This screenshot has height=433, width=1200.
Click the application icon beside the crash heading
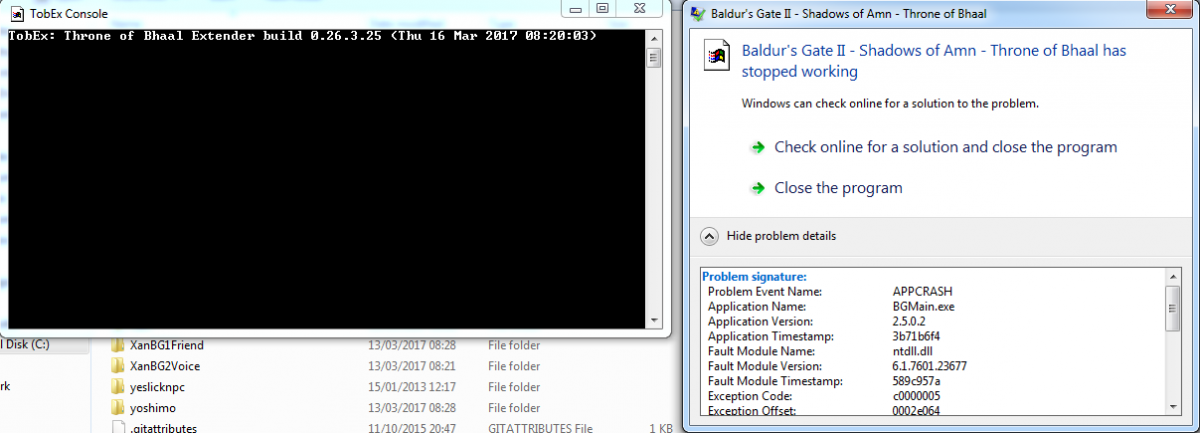[716, 56]
